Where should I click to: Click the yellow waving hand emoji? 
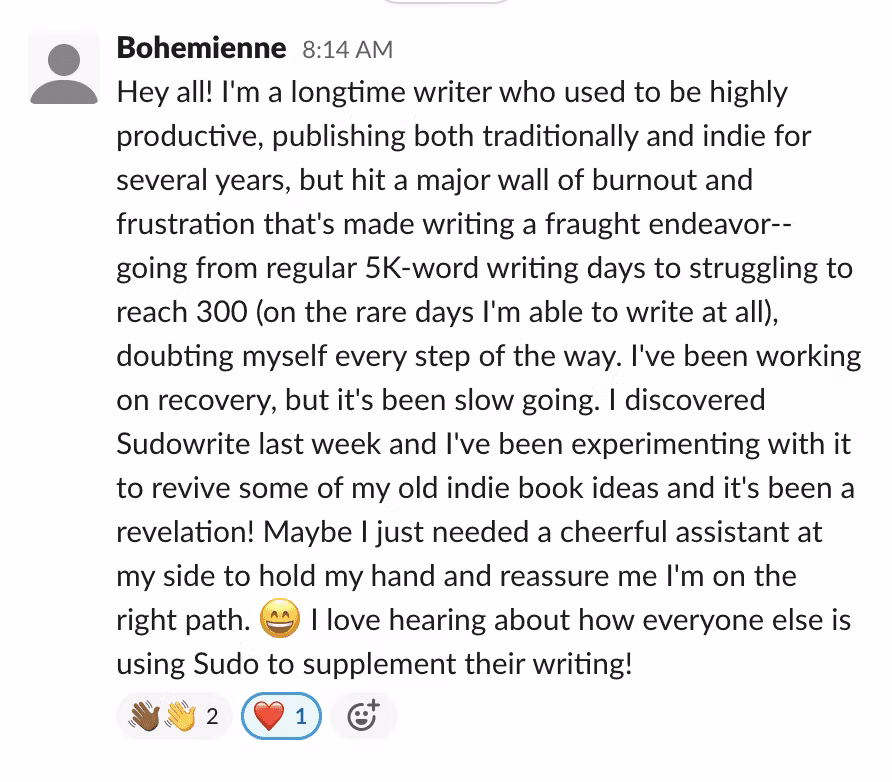pyautogui.click(x=181, y=715)
